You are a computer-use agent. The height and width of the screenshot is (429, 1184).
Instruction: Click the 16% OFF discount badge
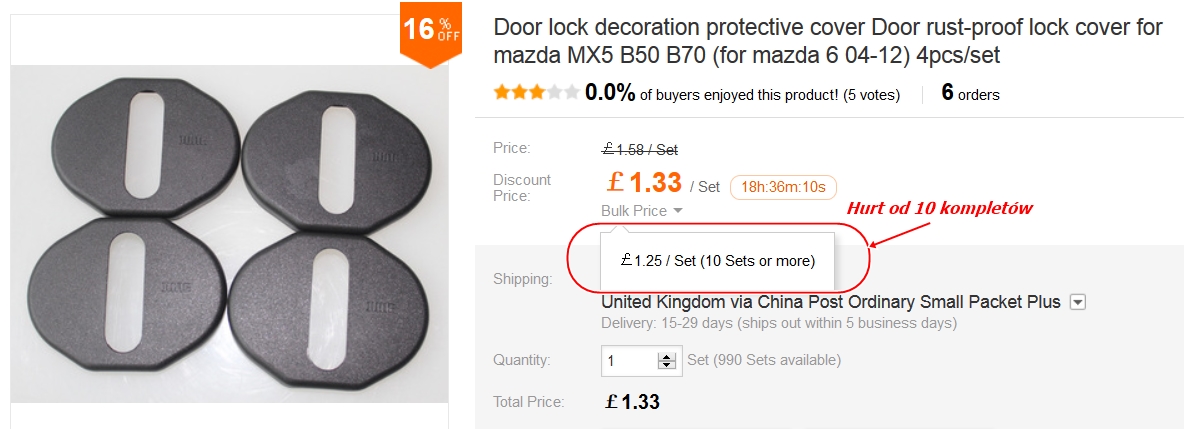430,30
